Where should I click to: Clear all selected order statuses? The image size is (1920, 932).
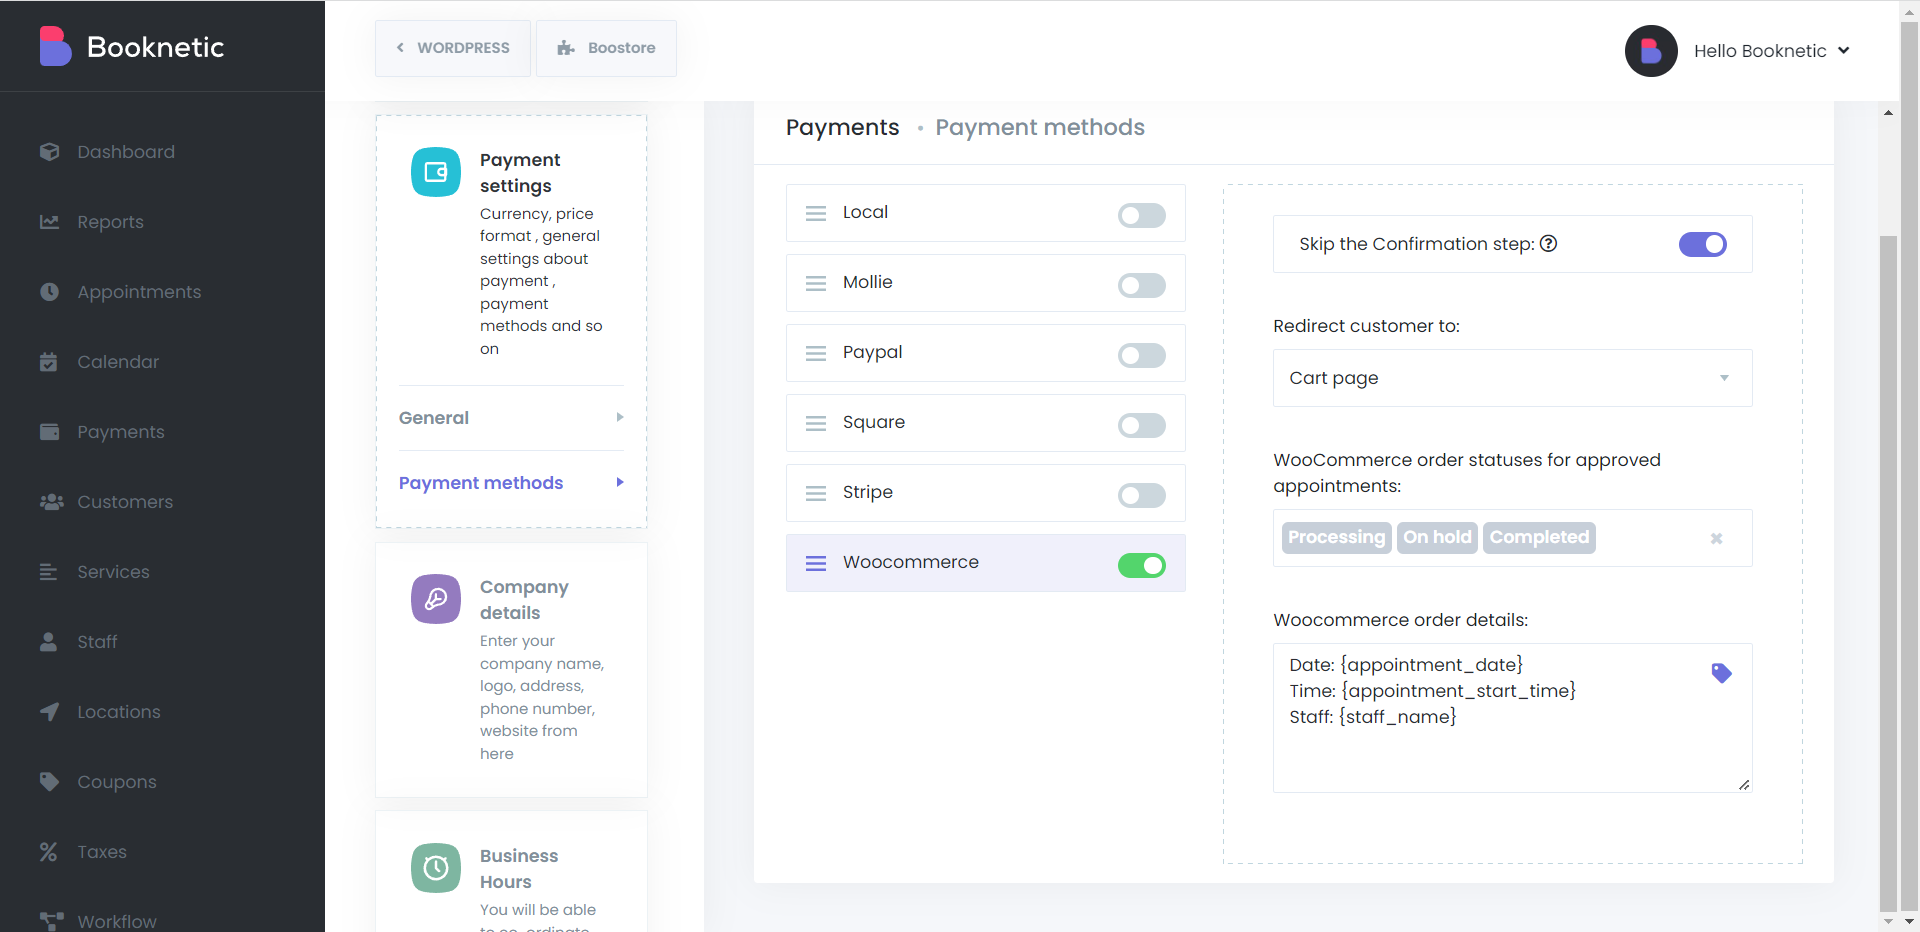pyautogui.click(x=1716, y=538)
